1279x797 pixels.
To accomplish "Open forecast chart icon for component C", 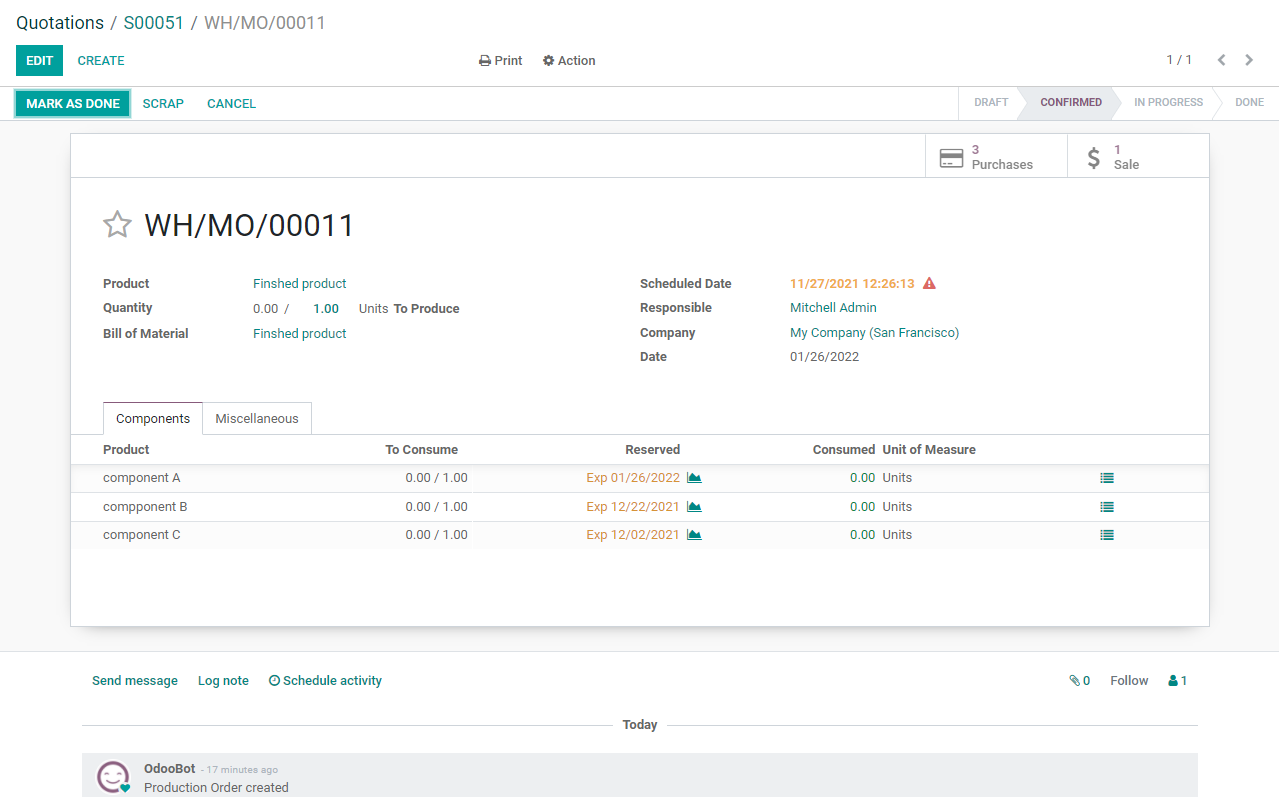I will (694, 535).
